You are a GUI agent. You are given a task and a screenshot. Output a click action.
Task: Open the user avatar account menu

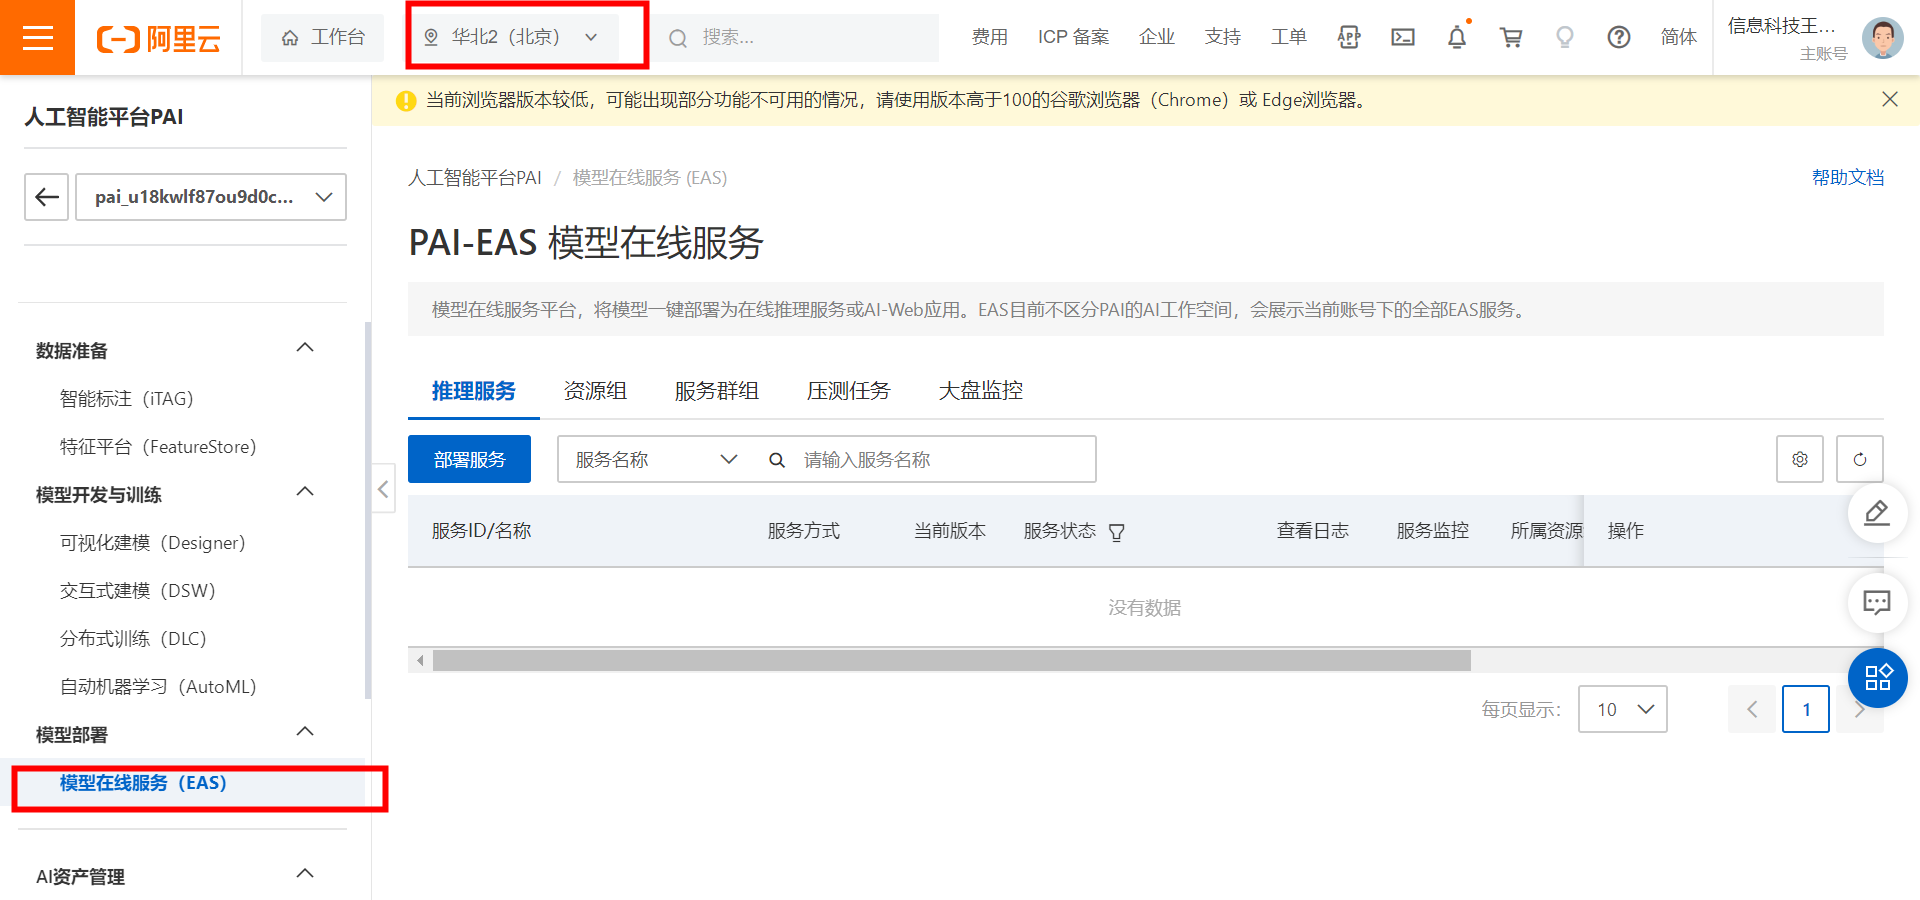point(1882,38)
